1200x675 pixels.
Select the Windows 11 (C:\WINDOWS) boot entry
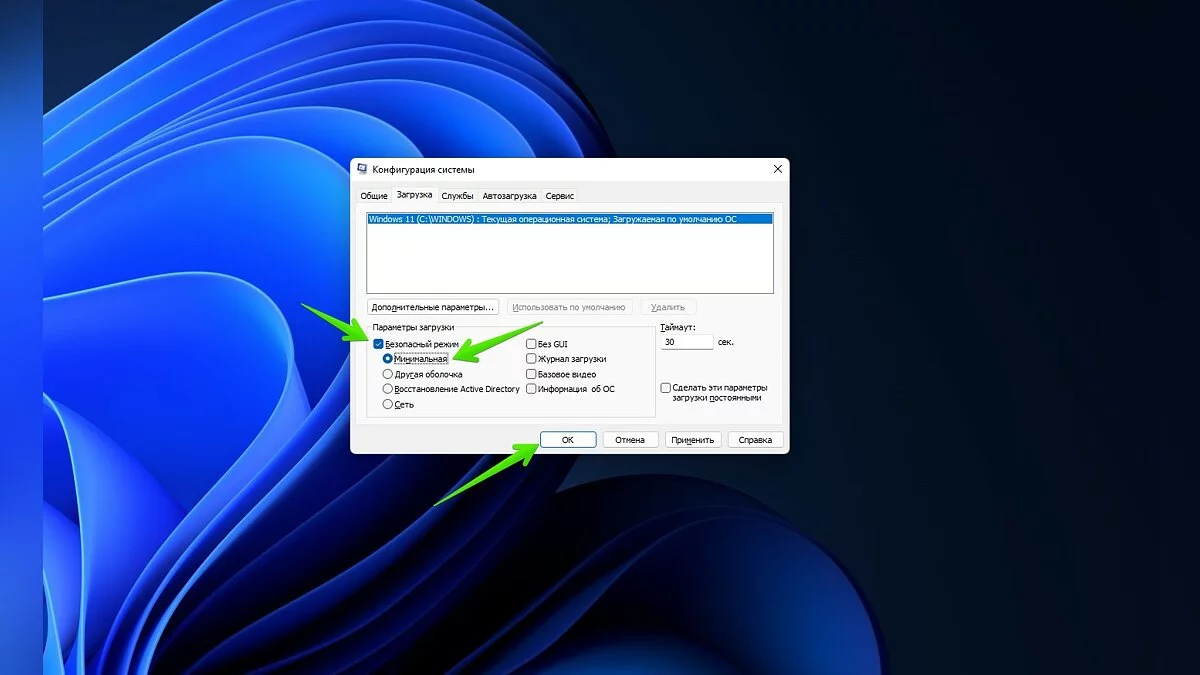(570, 218)
